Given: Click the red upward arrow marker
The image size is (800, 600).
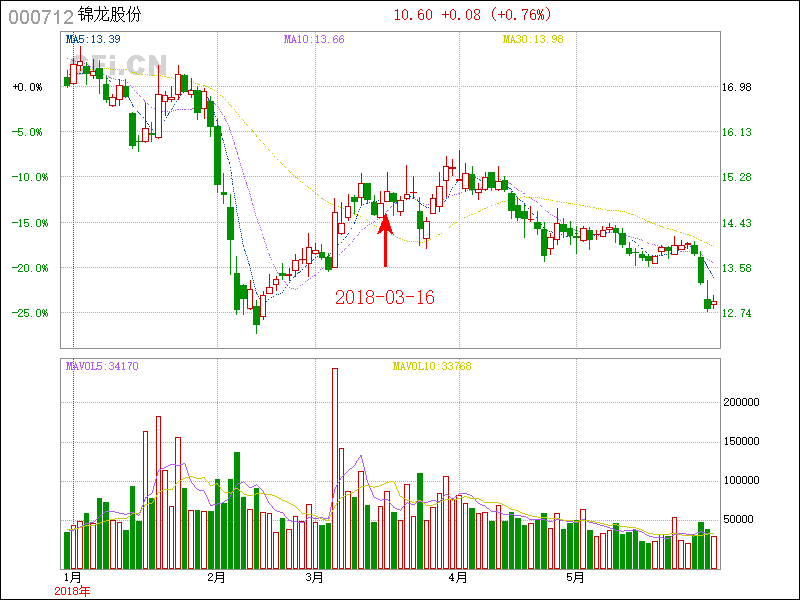Looking at the screenshot, I should click(x=385, y=242).
